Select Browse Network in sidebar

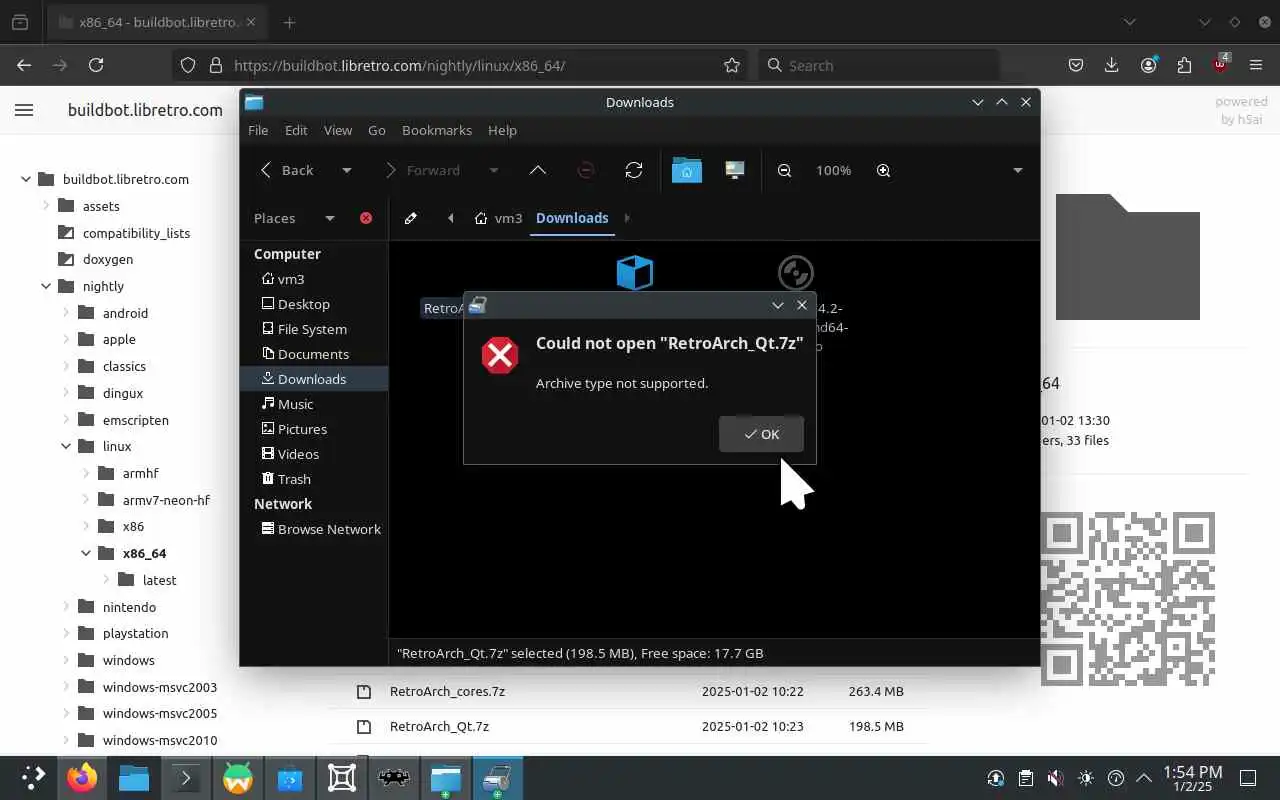pyautogui.click(x=313, y=529)
